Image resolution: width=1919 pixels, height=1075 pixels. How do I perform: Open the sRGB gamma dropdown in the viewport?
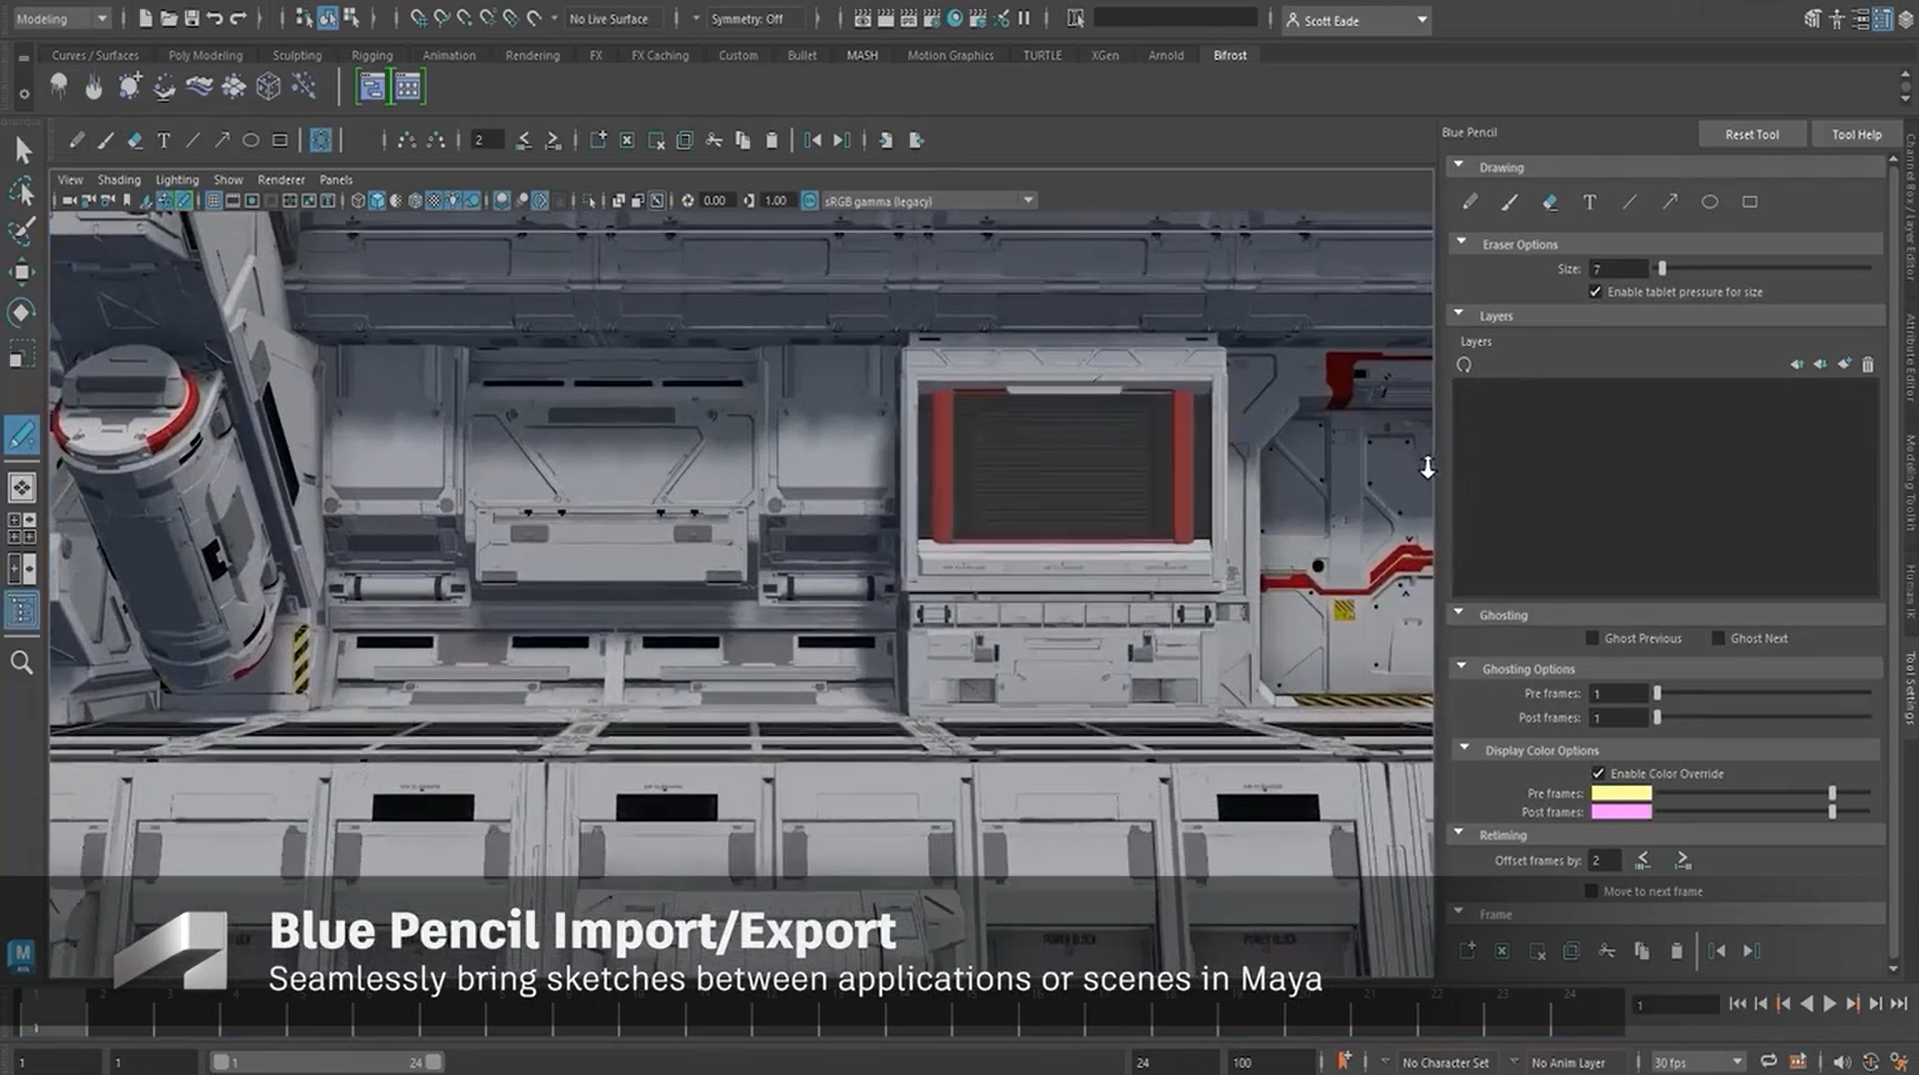[x=1028, y=200]
